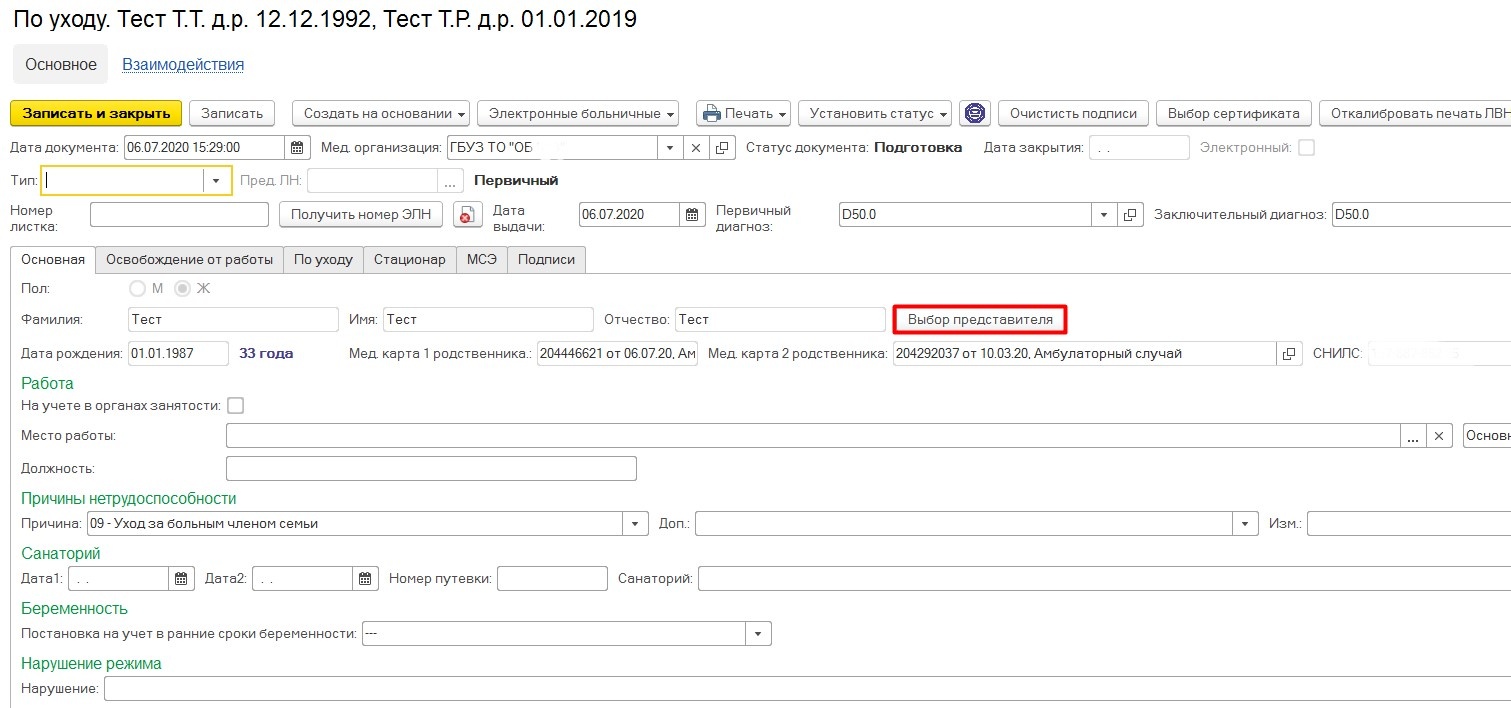Viewport: 1511px width, 708px height.
Task: Tick the На учете в органах занятости checkbox
Action: (x=236, y=406)
